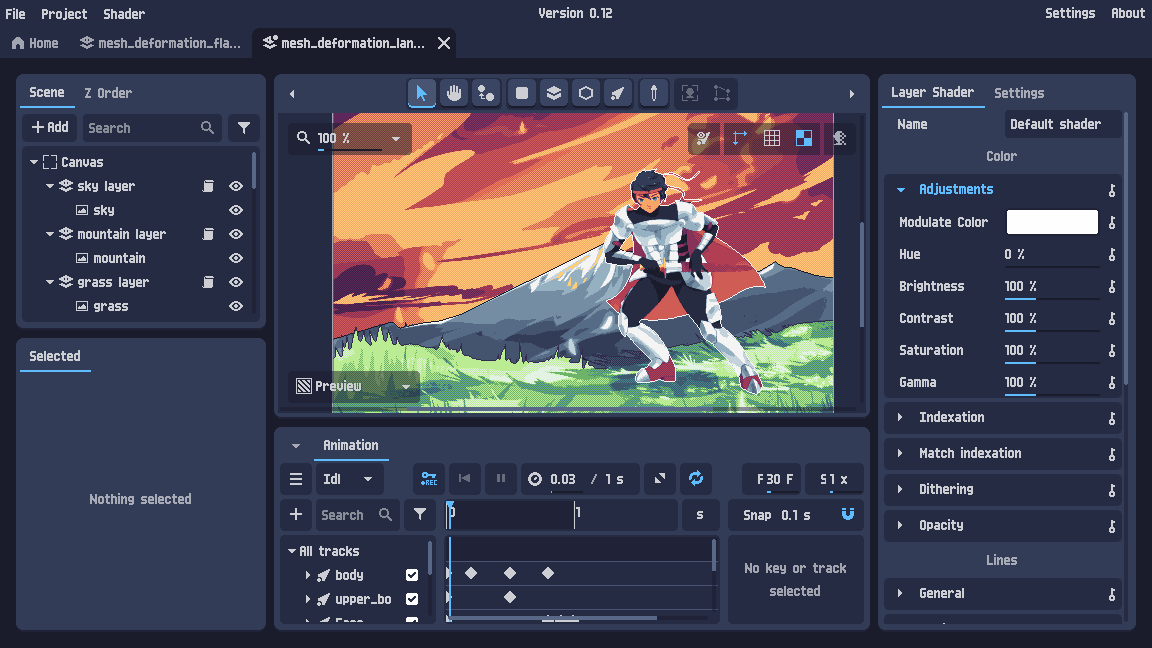Open the Modulate Color swatch
Image resolution: width=1152 pixels, height=648 pixels.
click(1051, 221)
